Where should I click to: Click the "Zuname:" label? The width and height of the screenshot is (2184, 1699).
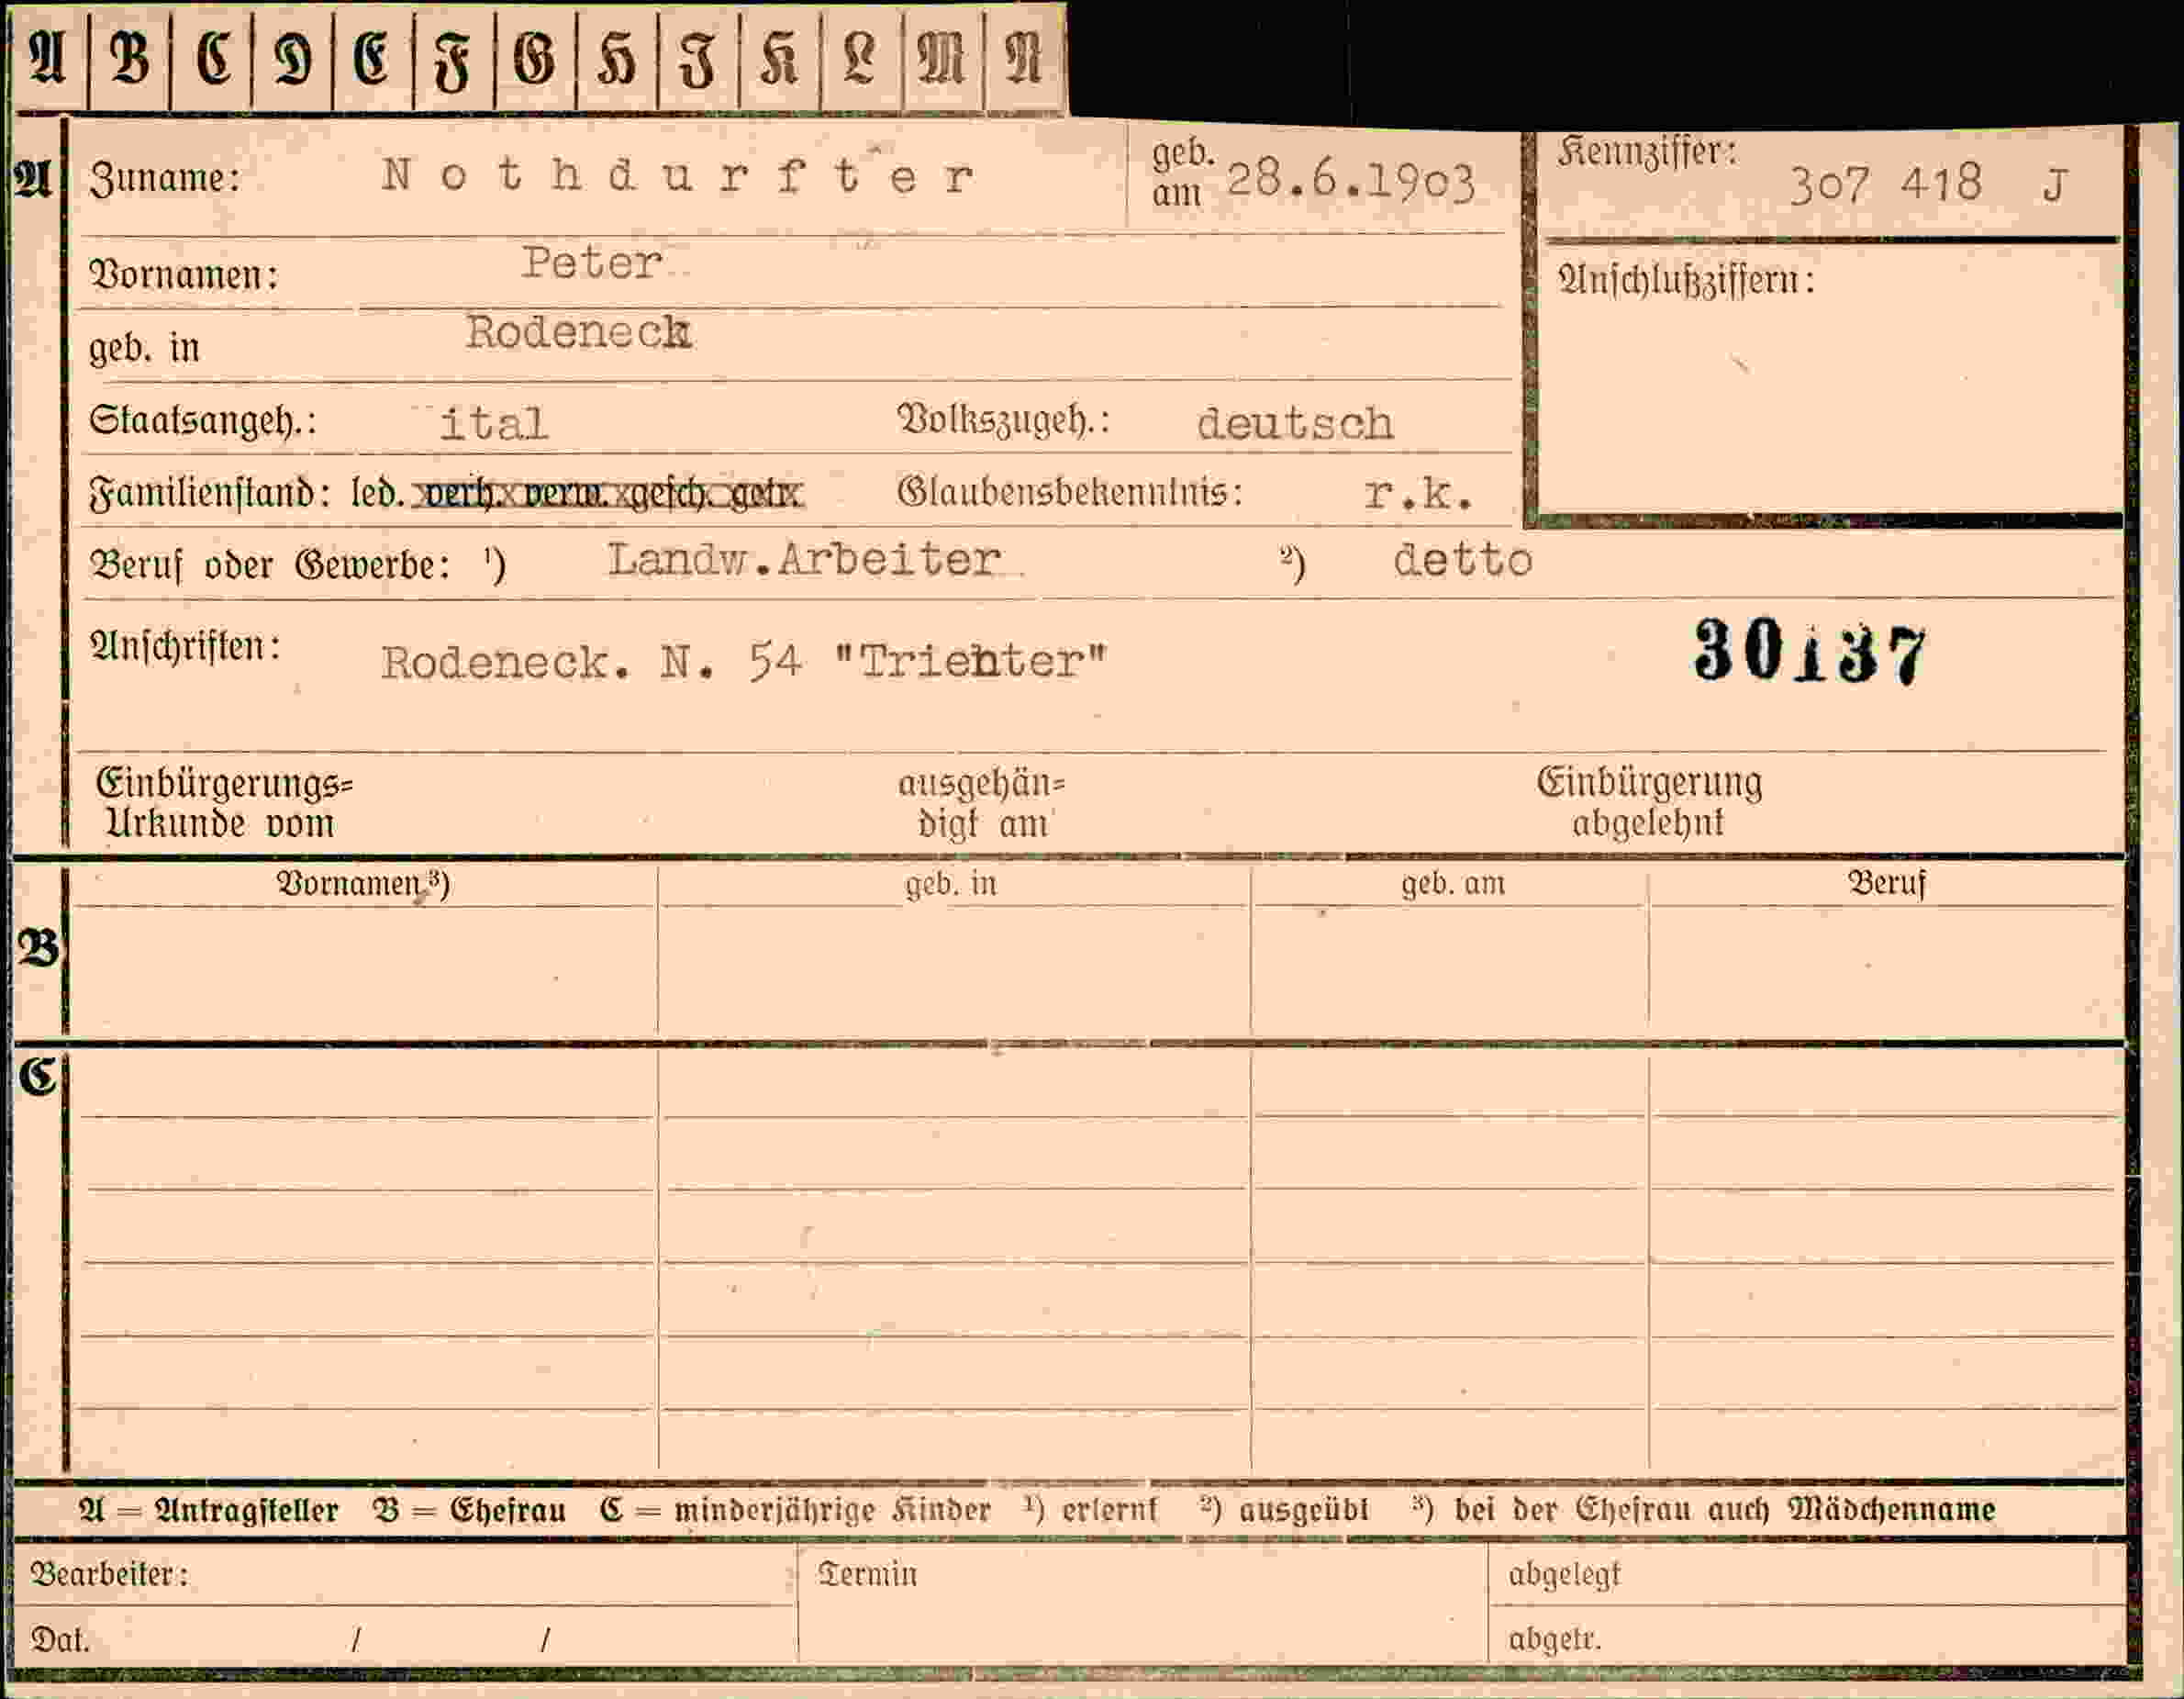165,179
